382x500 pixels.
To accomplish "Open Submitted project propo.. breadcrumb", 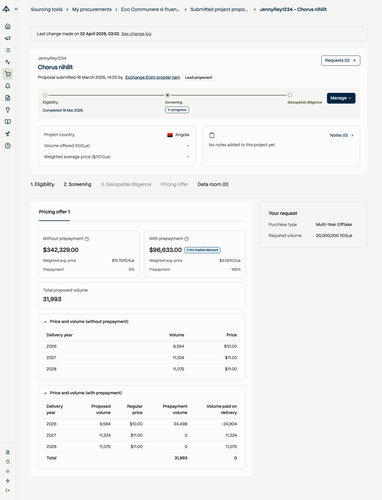I will point(219,9).
